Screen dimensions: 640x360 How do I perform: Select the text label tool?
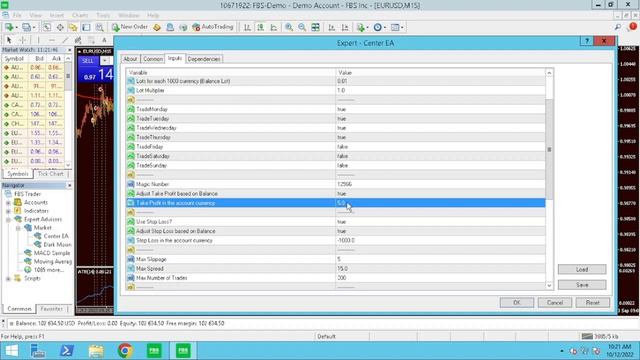coord(104,40)
